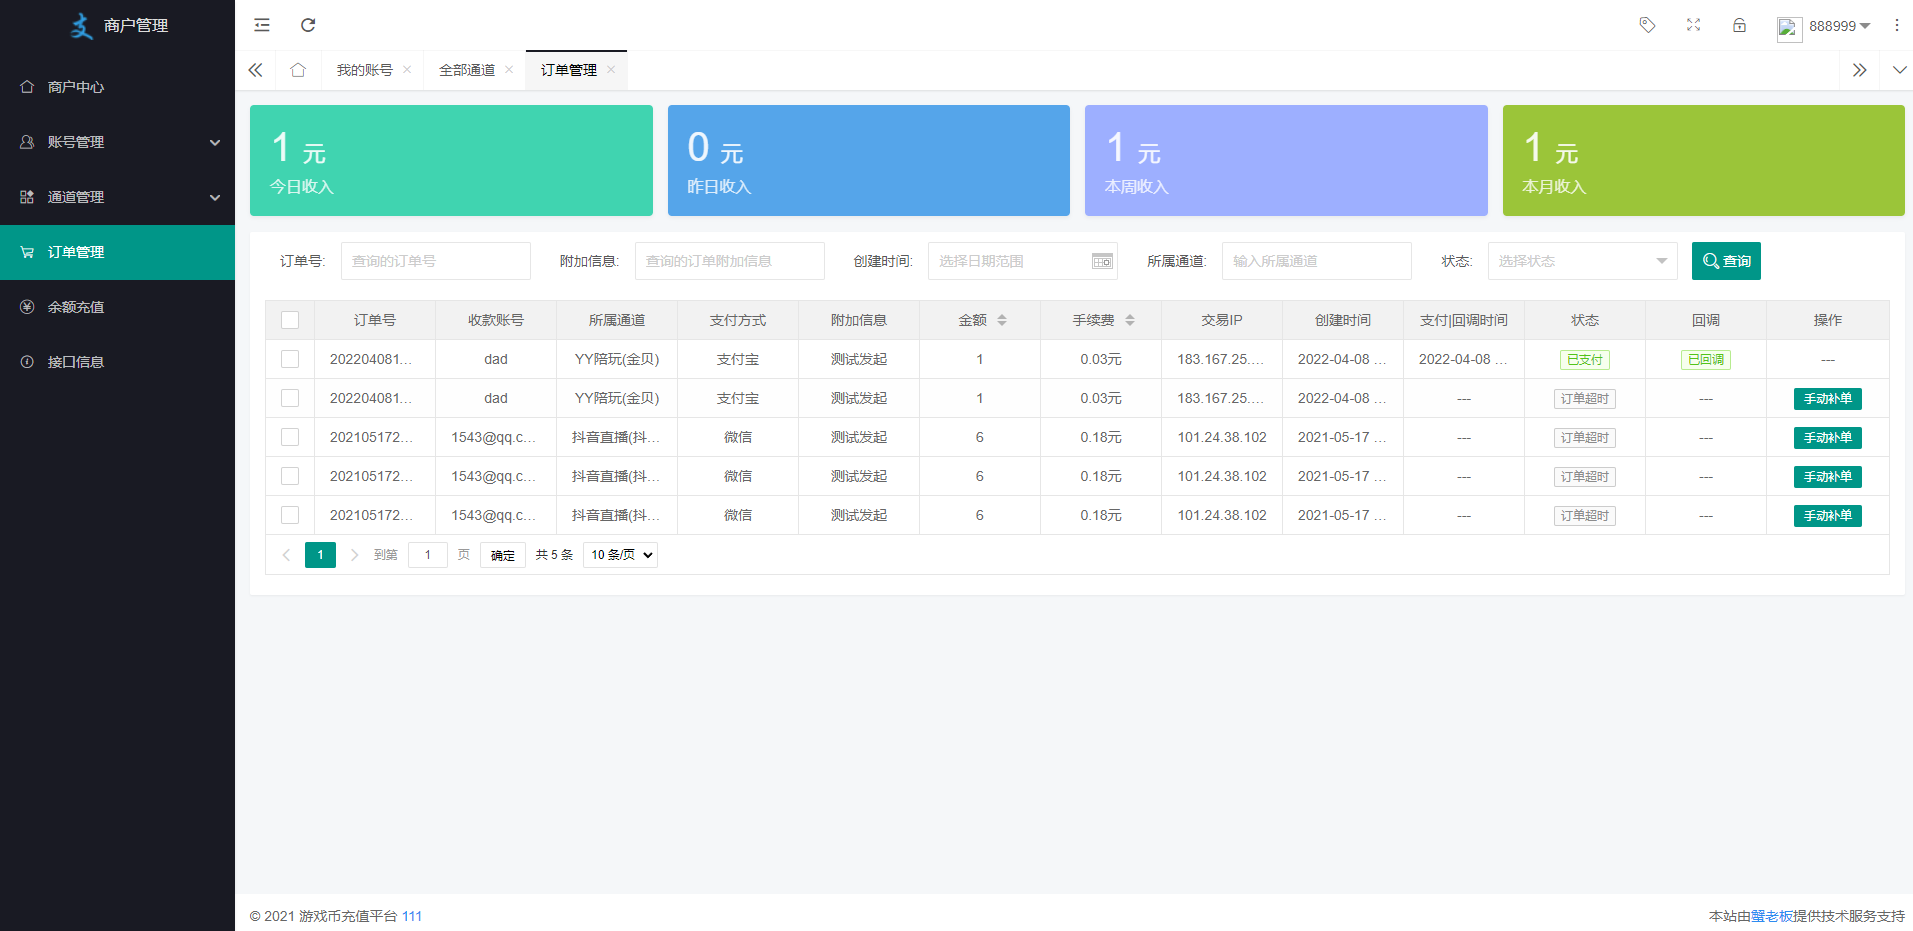This screenshot has height=931, width=1913.
Task: Open the tag notes icon in header
Action: tap(1647, 25)
